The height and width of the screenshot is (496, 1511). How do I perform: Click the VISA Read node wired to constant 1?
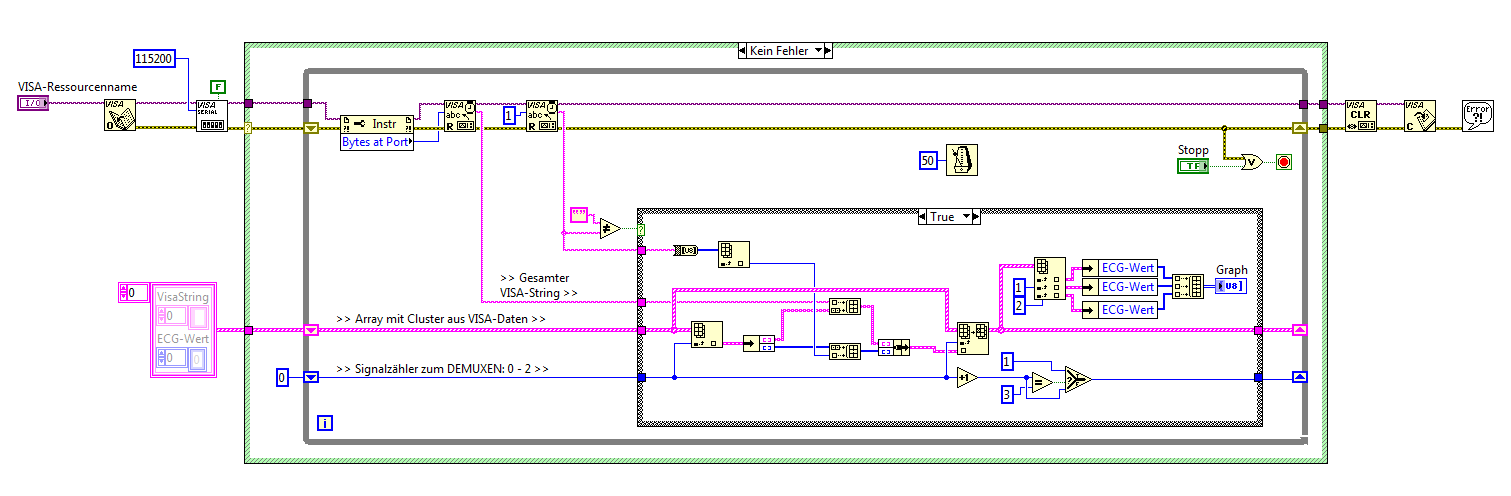pyautogui.click(x=542, y=115)
